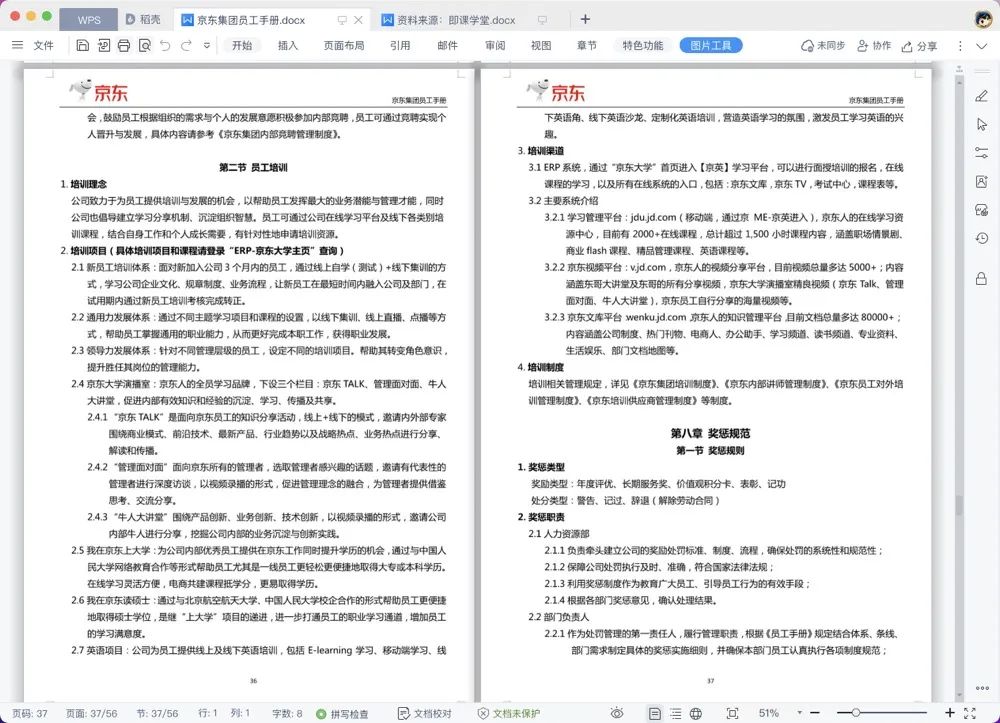Select the 邮件 ribbon tab
The width and height of the screenshot is (1000, 723).
pos(448,45)
